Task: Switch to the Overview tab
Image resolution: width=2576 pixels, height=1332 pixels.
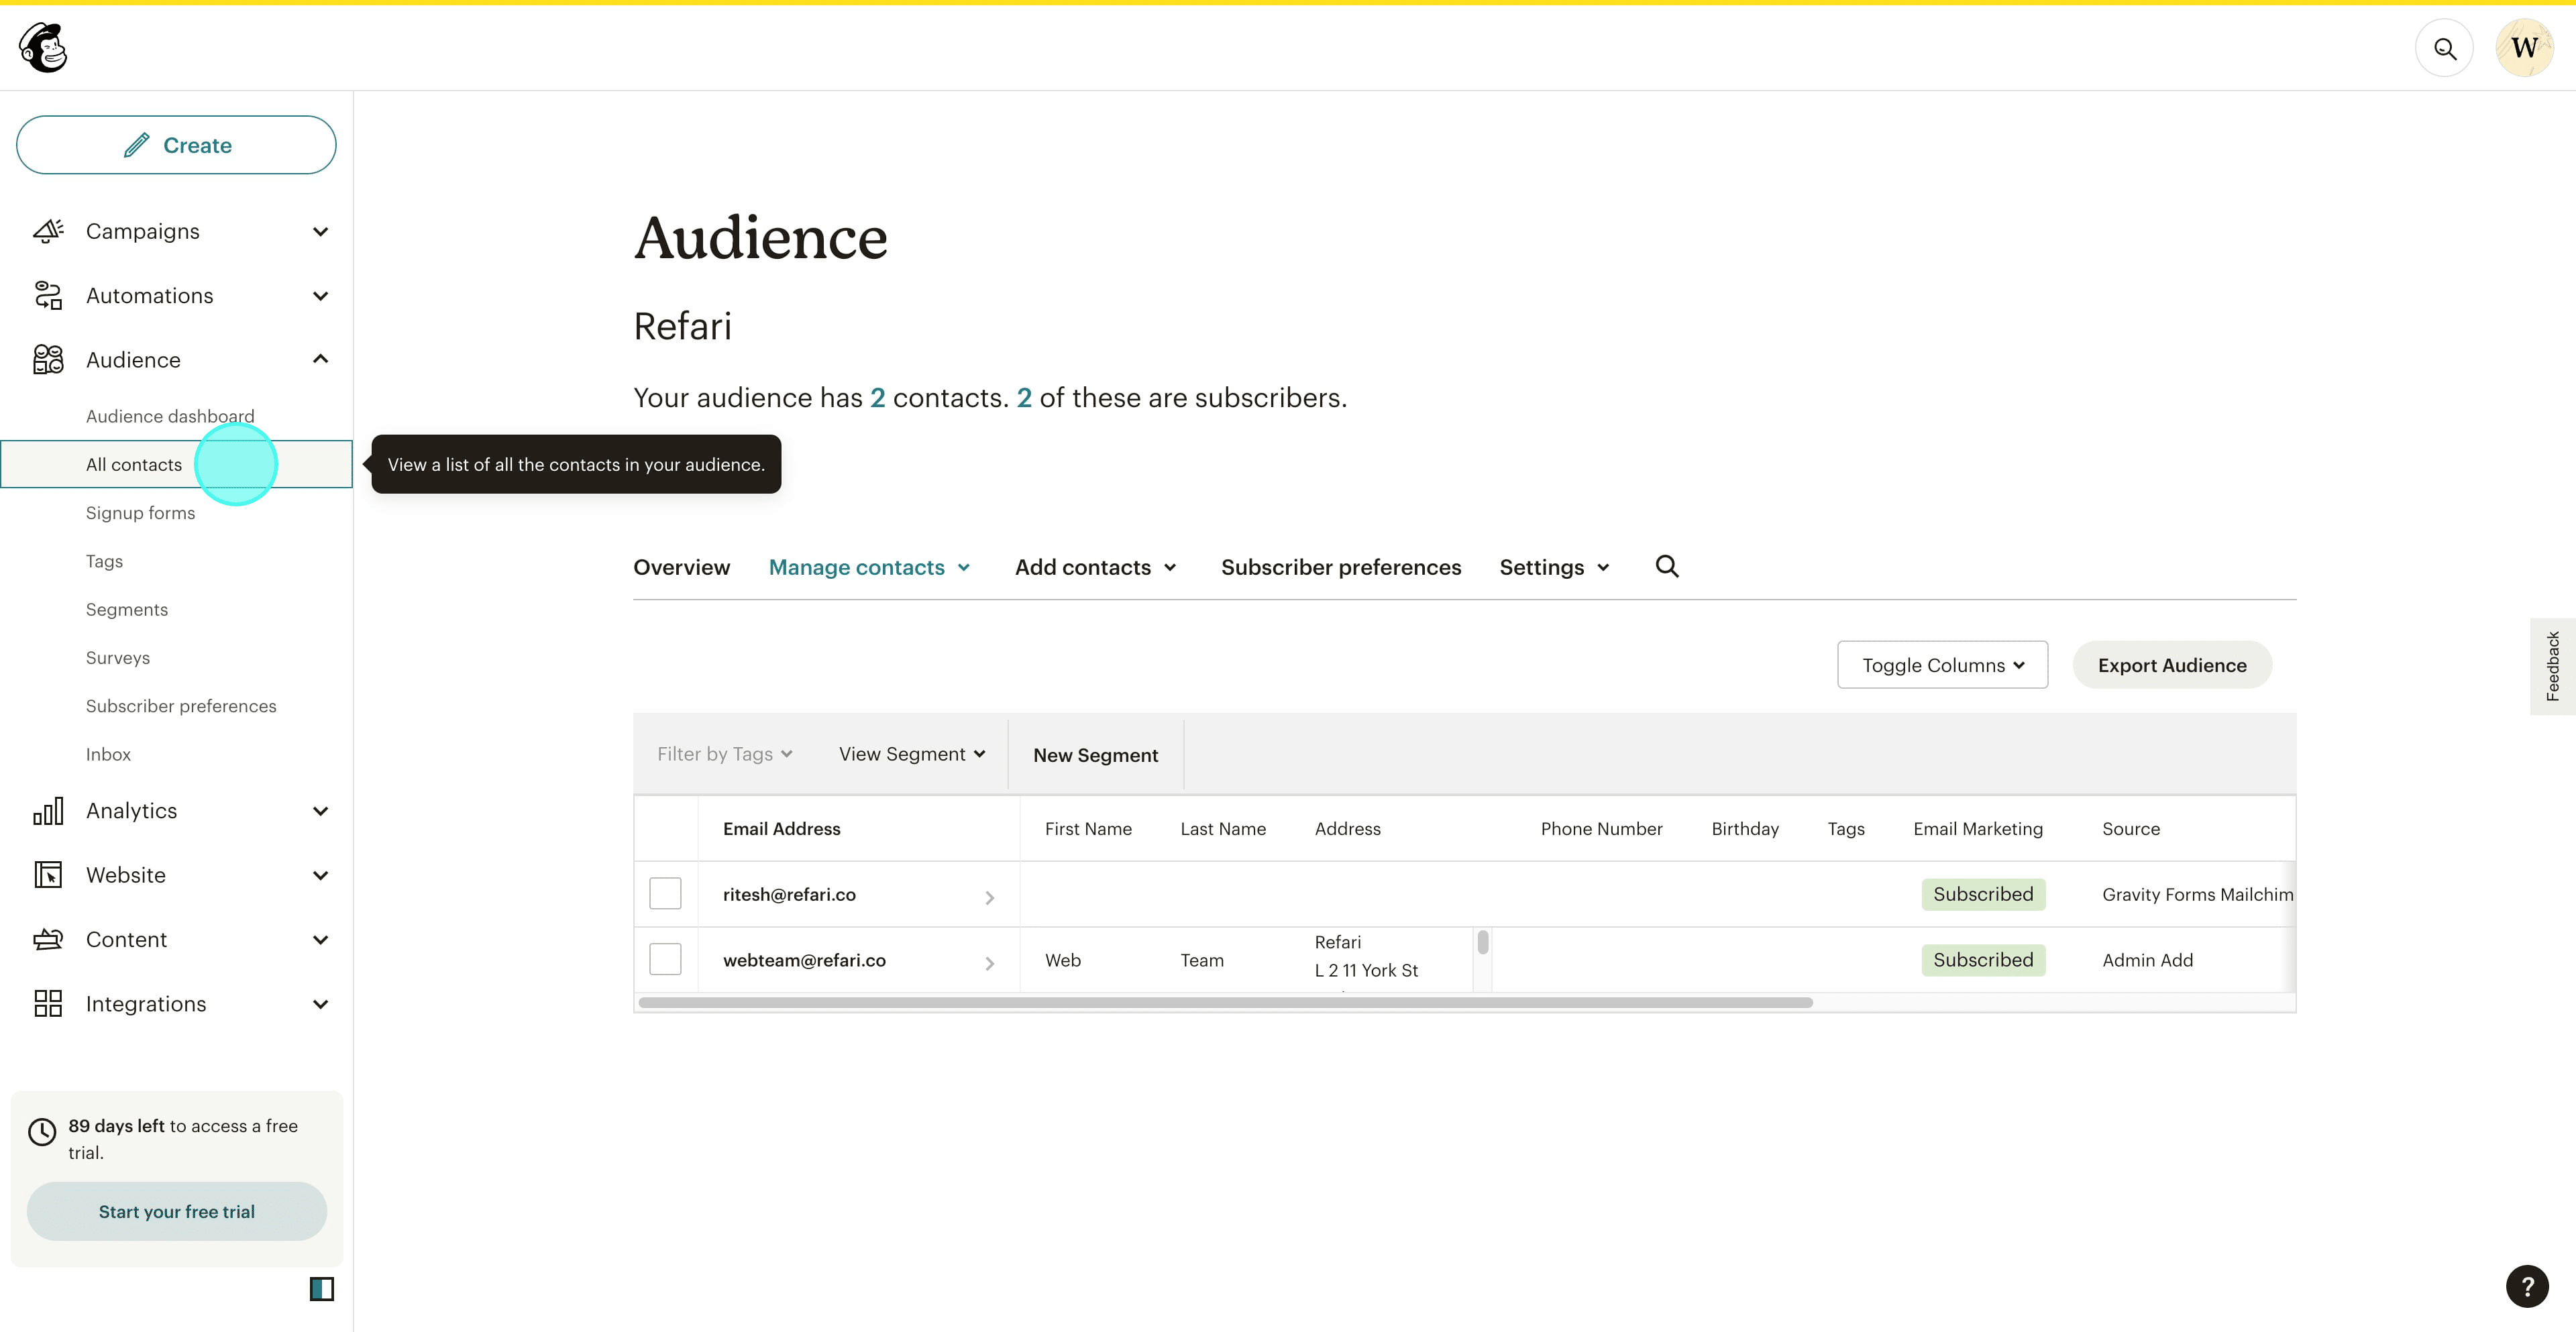Action: coord(682,567)
